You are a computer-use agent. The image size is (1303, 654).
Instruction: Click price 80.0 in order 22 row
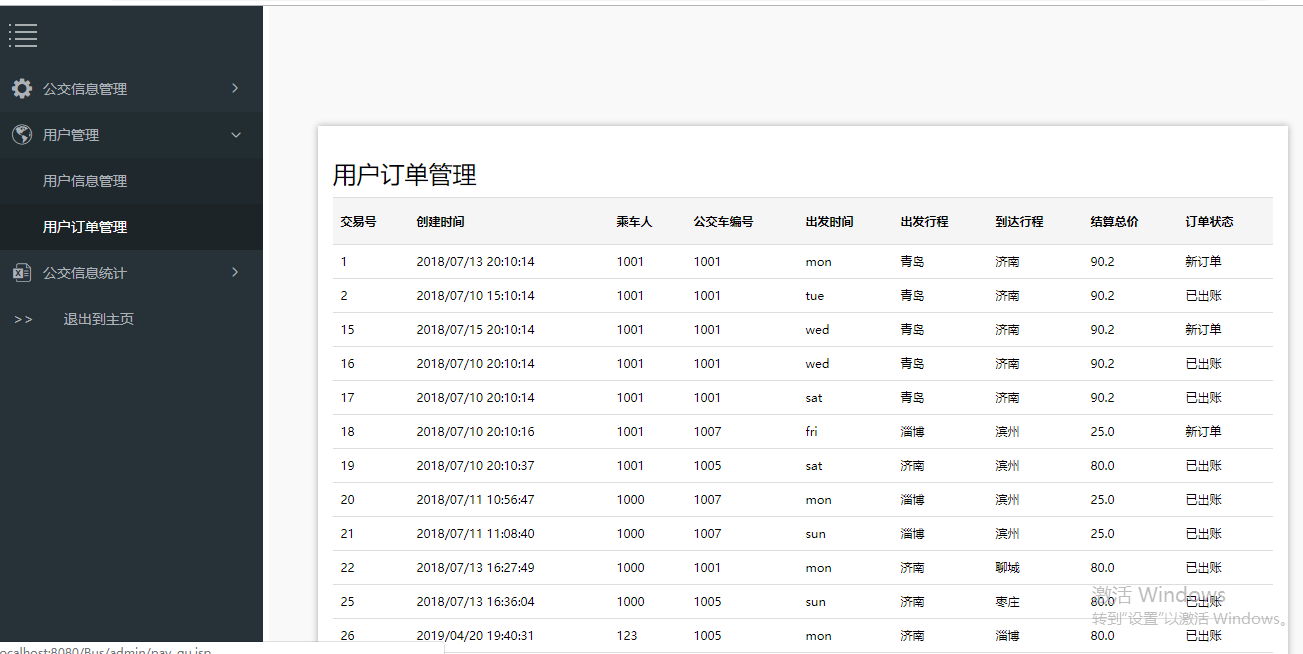click(x=1102, y=568)
